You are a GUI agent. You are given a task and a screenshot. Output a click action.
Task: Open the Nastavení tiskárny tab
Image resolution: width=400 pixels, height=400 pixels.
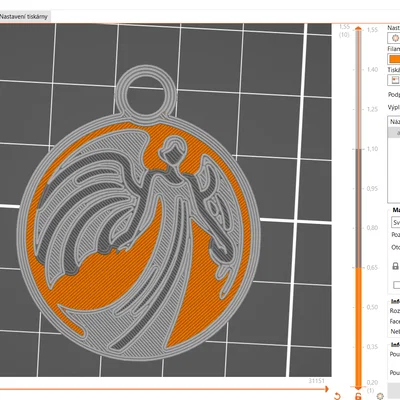coord(24,16)
